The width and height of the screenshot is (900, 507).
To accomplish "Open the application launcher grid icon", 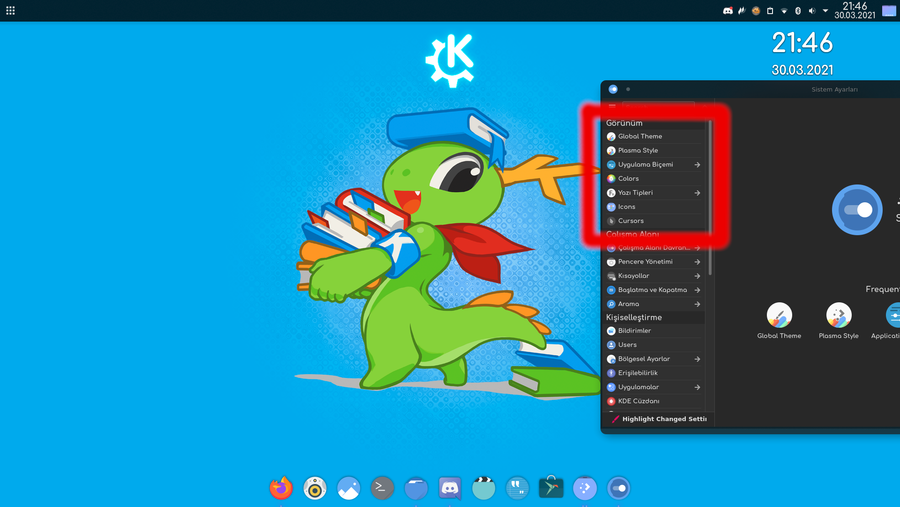I will tap(10, 11).
